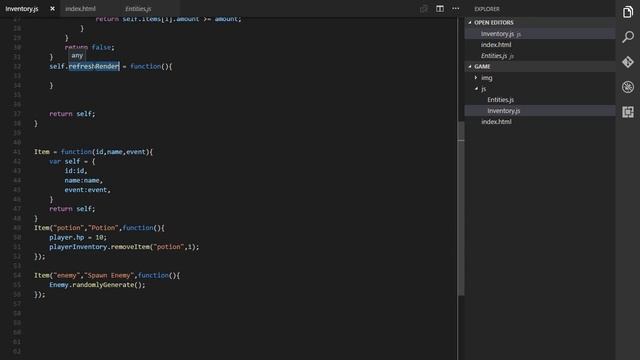This screenshot has width=640, height=360.
Task: Click line number 41 in the gutter
Action: pyautogui.click(x=17, y=152)
